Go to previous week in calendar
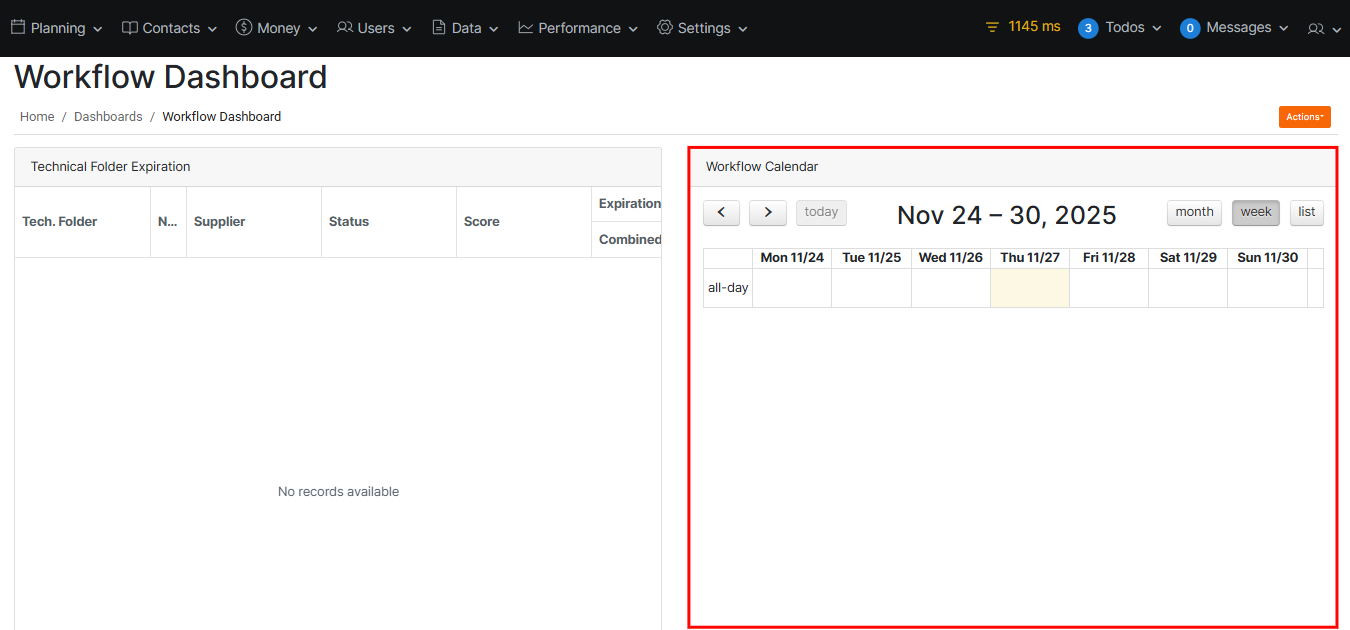 [721, 212]
